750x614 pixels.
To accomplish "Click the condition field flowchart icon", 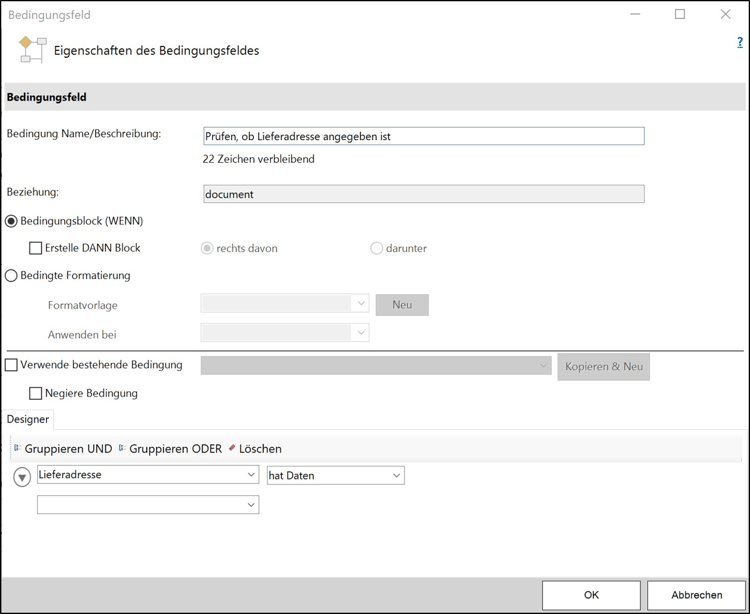I will point(33,50).
